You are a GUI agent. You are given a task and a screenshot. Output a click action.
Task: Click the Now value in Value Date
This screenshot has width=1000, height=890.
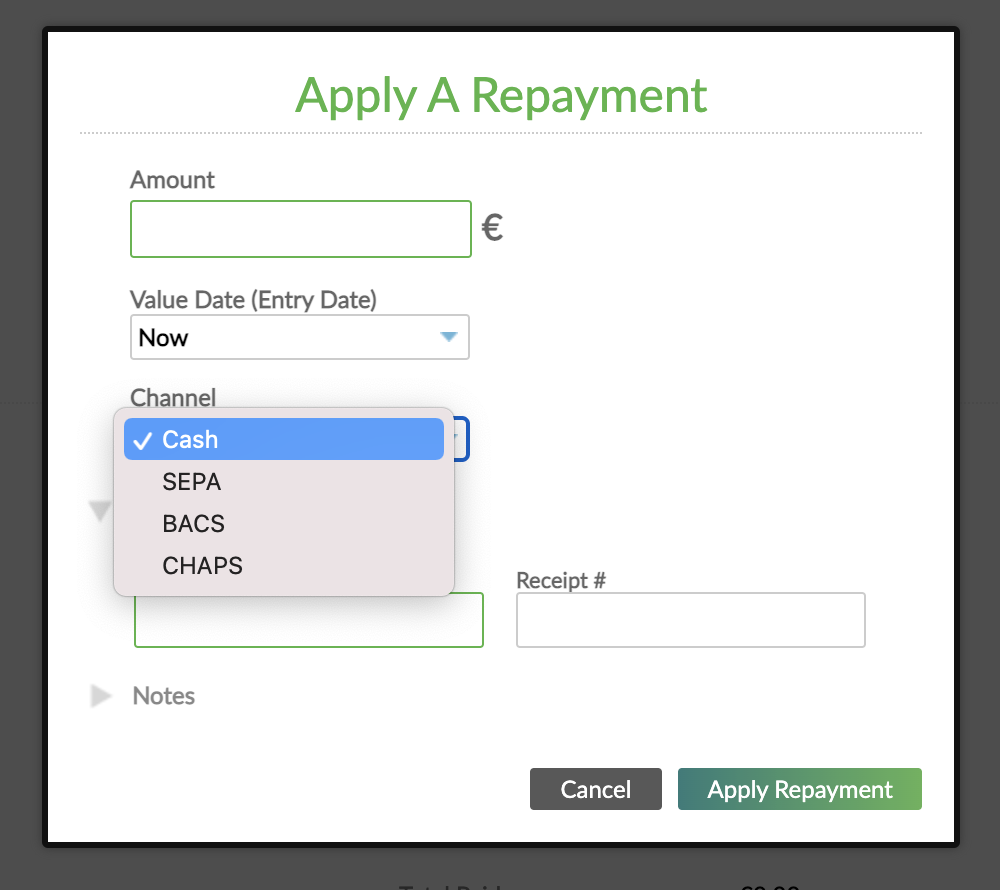[163, 337]
